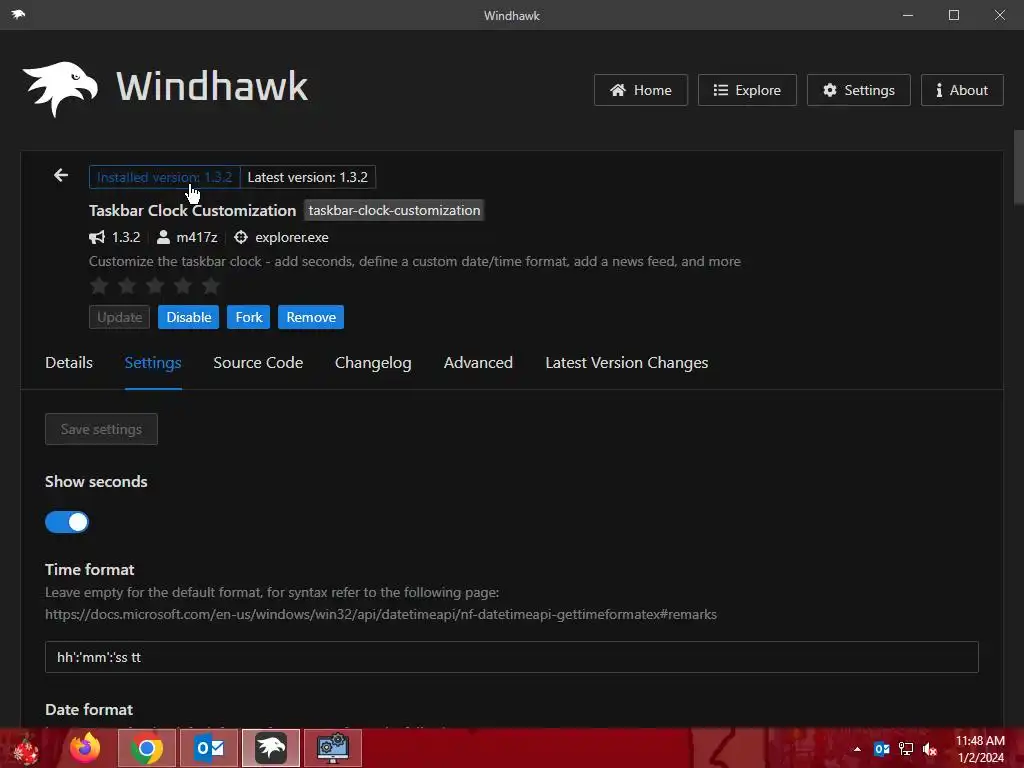
Task: Rate the mod three stars
Action: pyautogui.click(x=155, y=285)
